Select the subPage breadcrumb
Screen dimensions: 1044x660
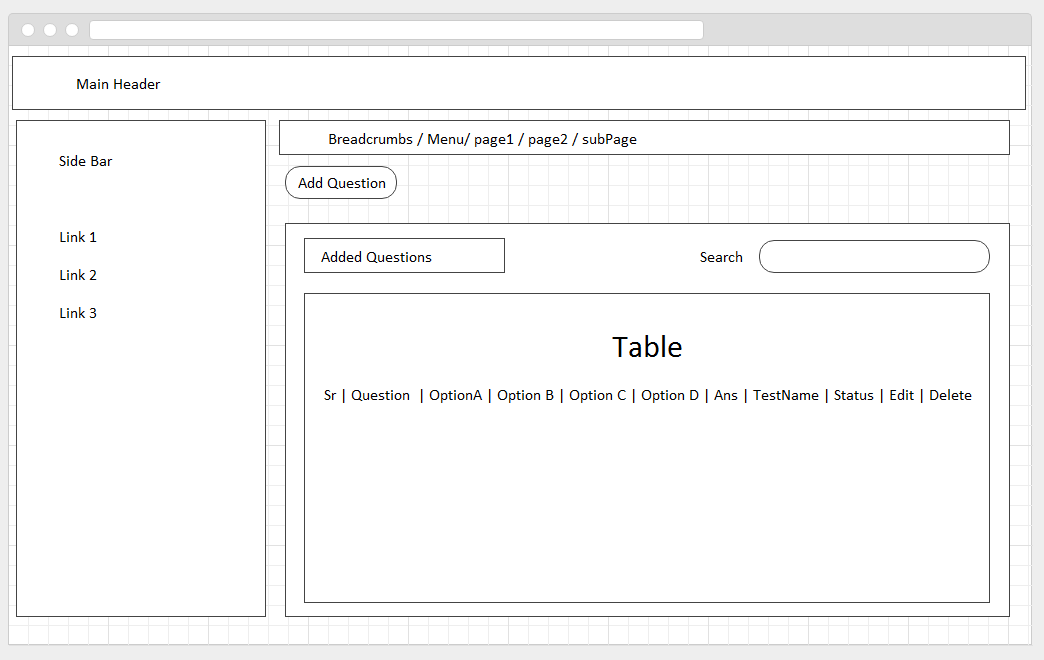(x=609, y=139)
